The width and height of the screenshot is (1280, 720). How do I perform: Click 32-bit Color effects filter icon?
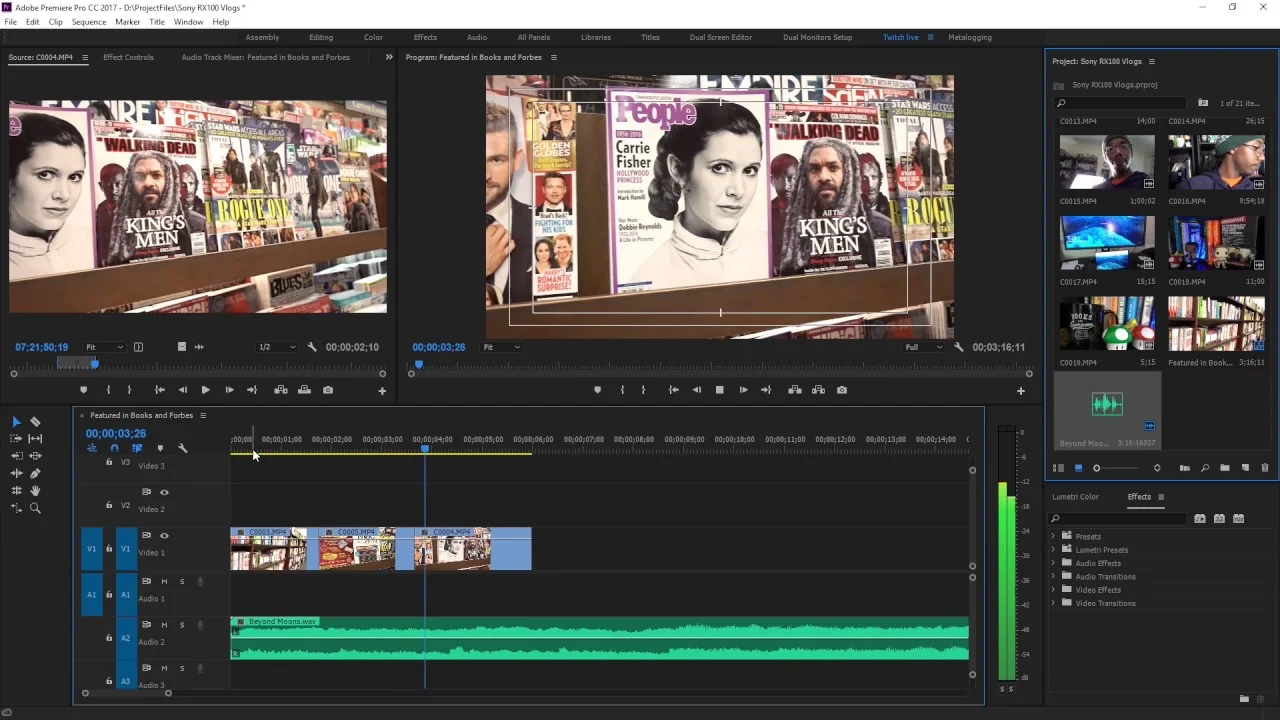click(x=1219, y=518)
